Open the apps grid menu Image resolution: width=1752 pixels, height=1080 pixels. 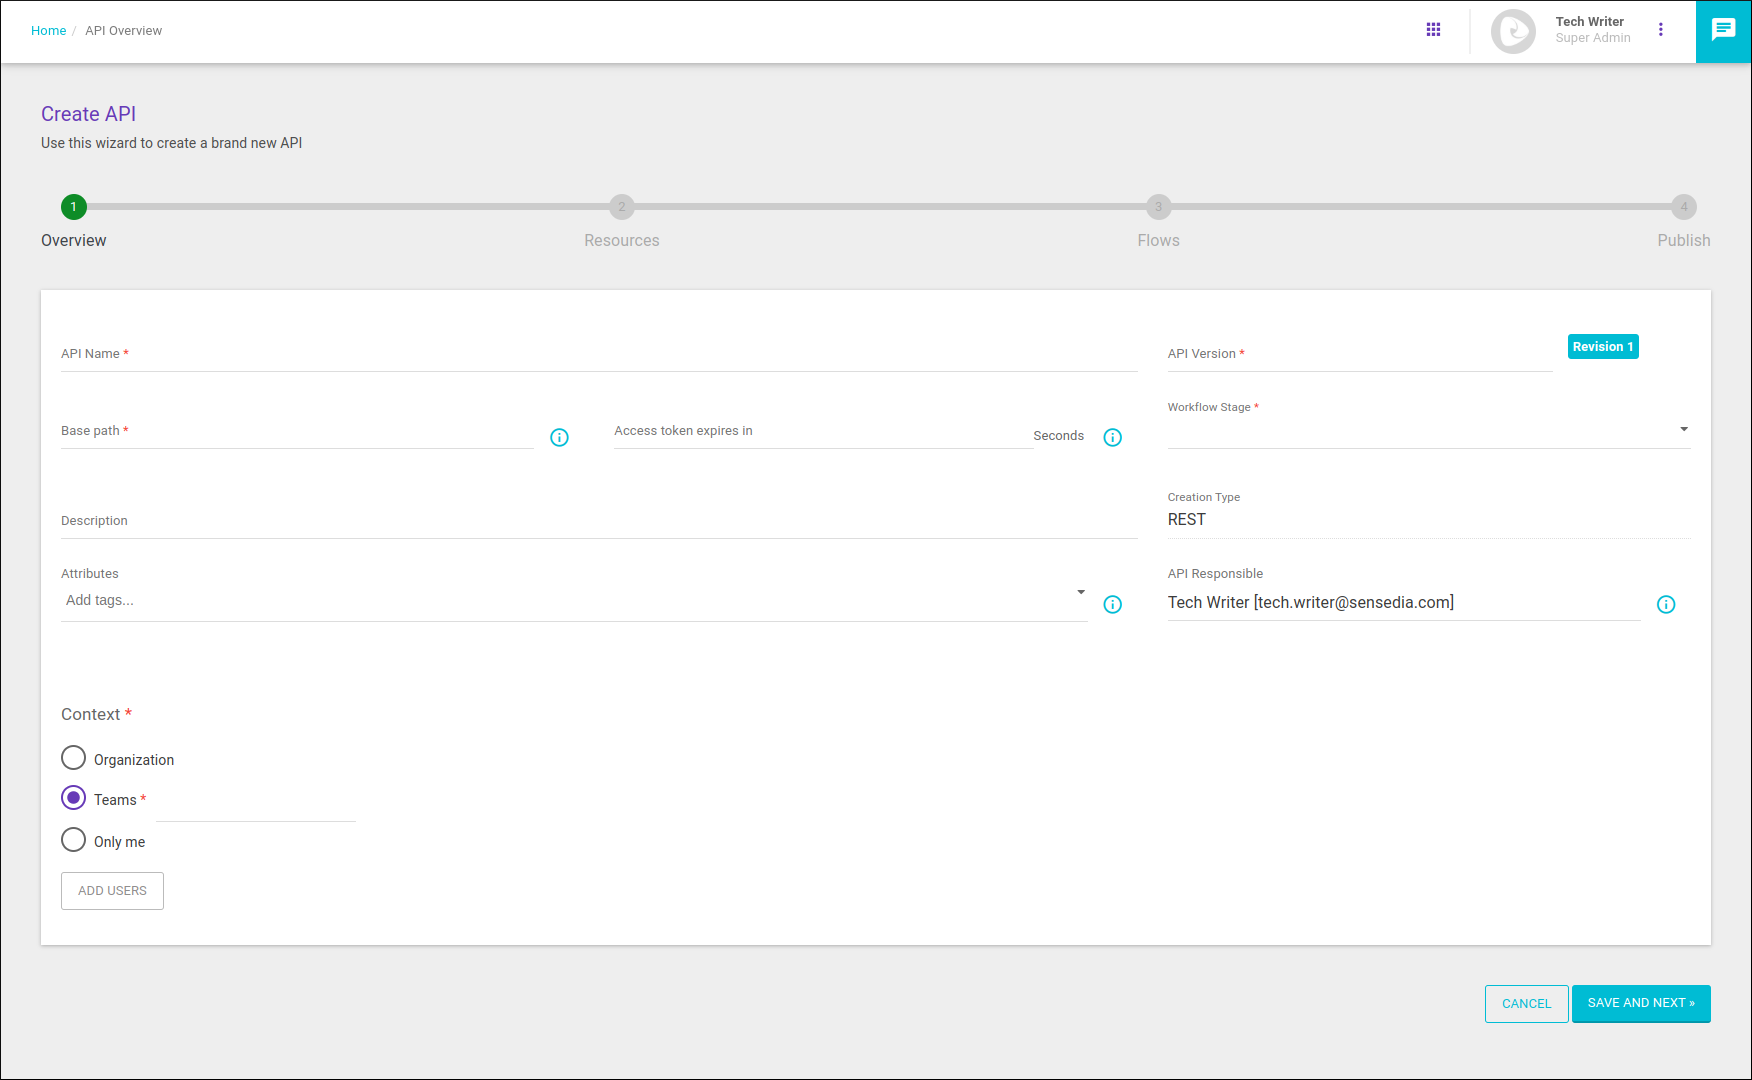[1433, 29]
